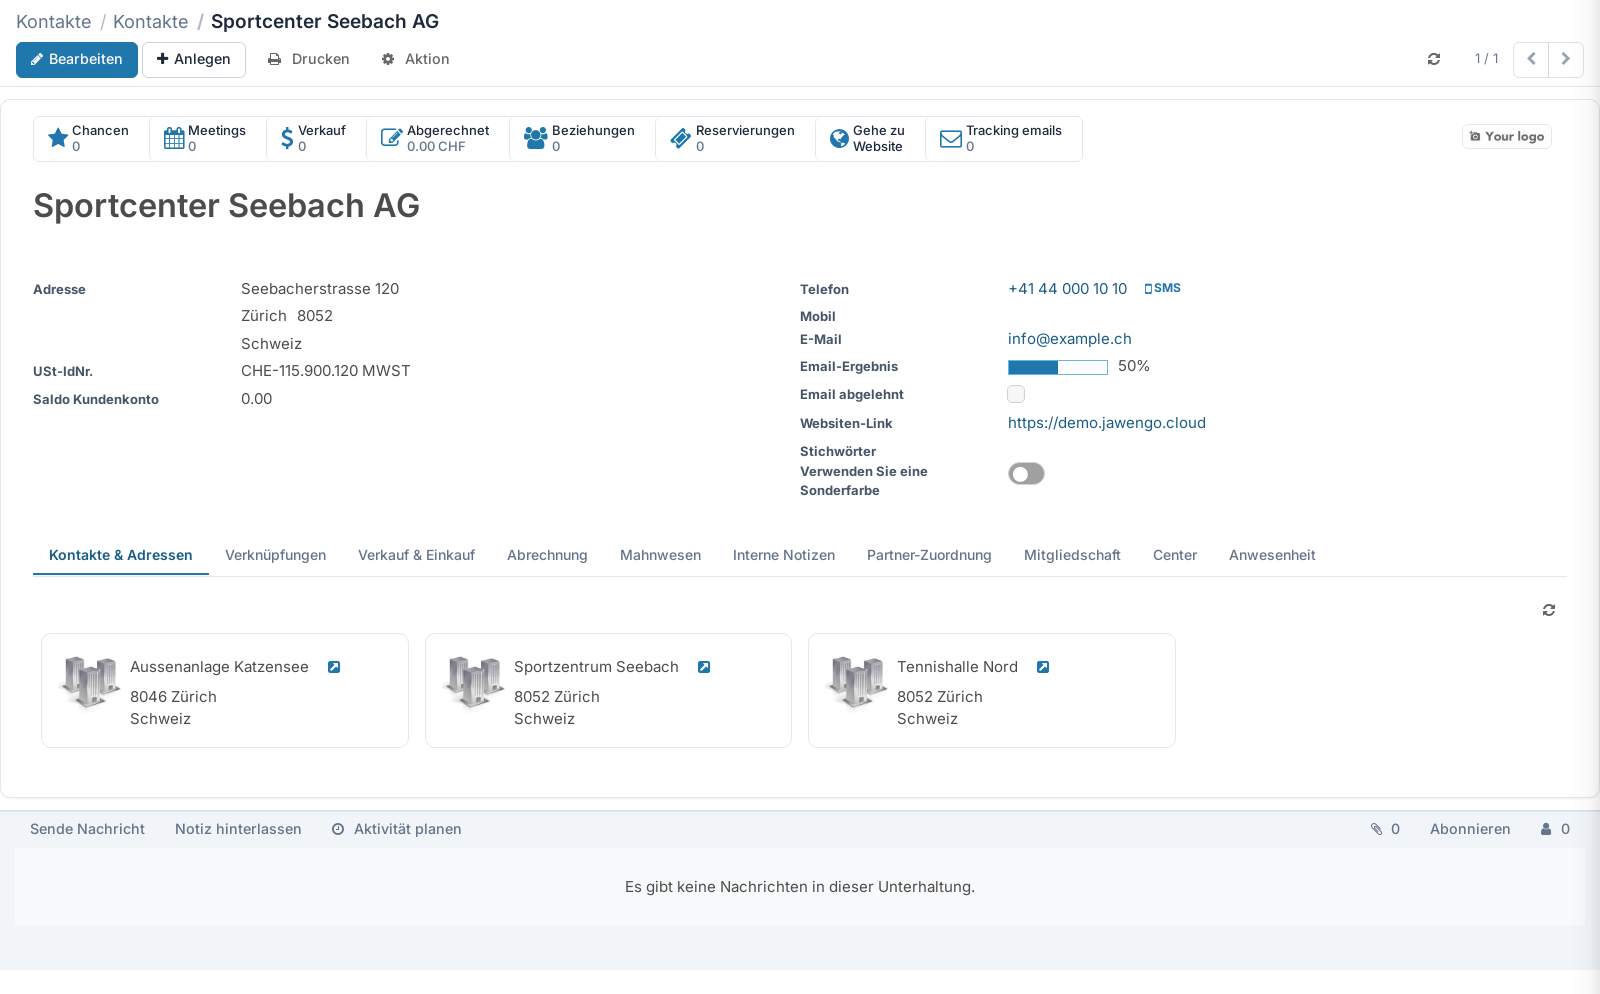Click the SMS link next to phone
Screen dimensions: 1600x994
[1162, 288]
